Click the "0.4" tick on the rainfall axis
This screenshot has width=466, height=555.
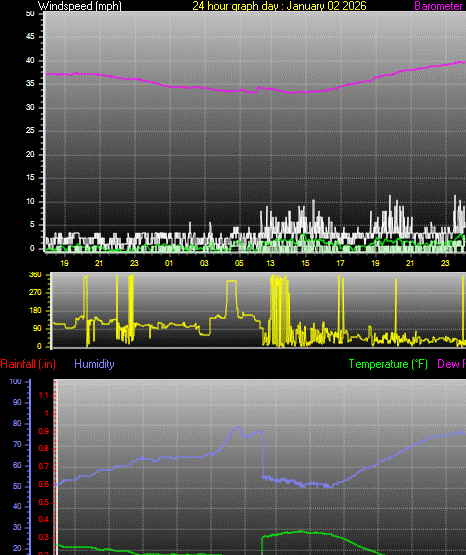point(44,520)
